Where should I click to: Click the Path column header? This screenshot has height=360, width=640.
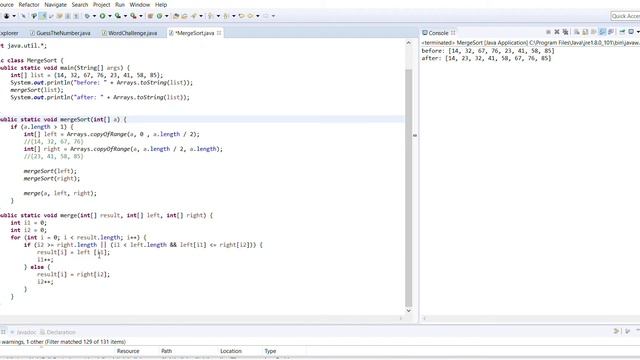coord(167,351)
